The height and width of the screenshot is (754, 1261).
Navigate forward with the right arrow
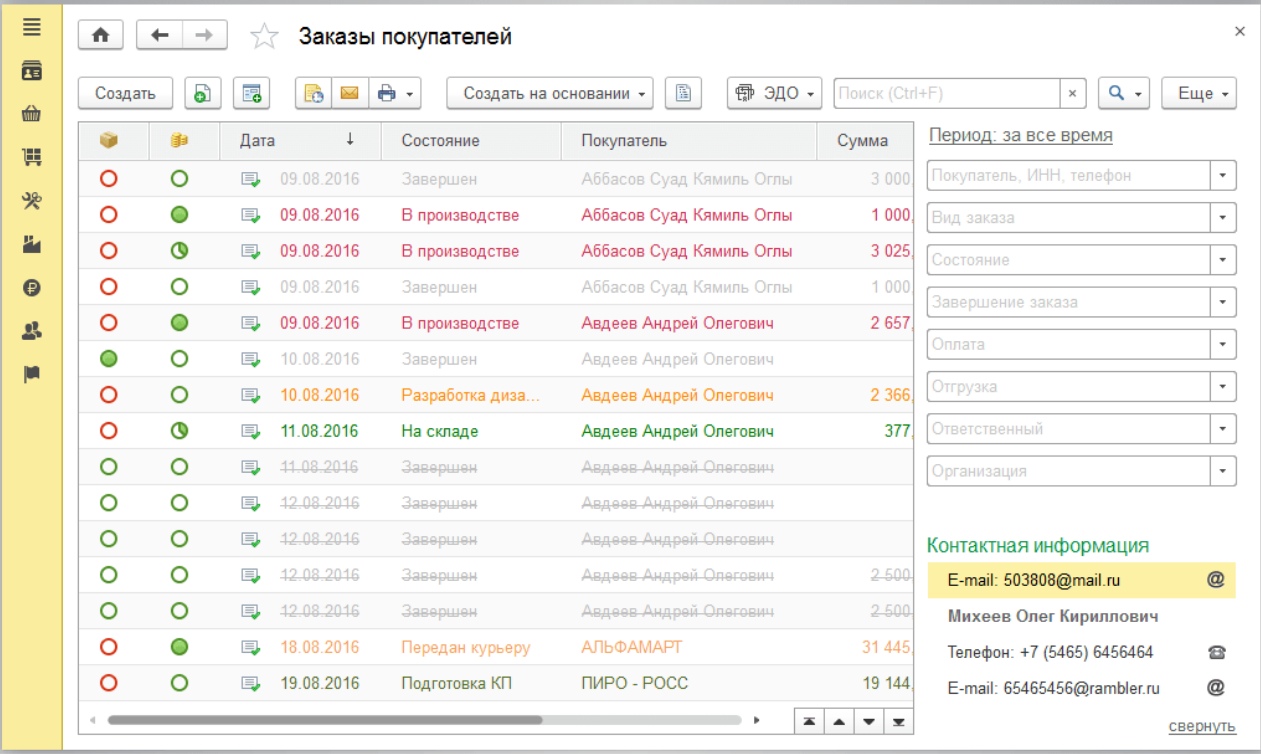(204, 35)
